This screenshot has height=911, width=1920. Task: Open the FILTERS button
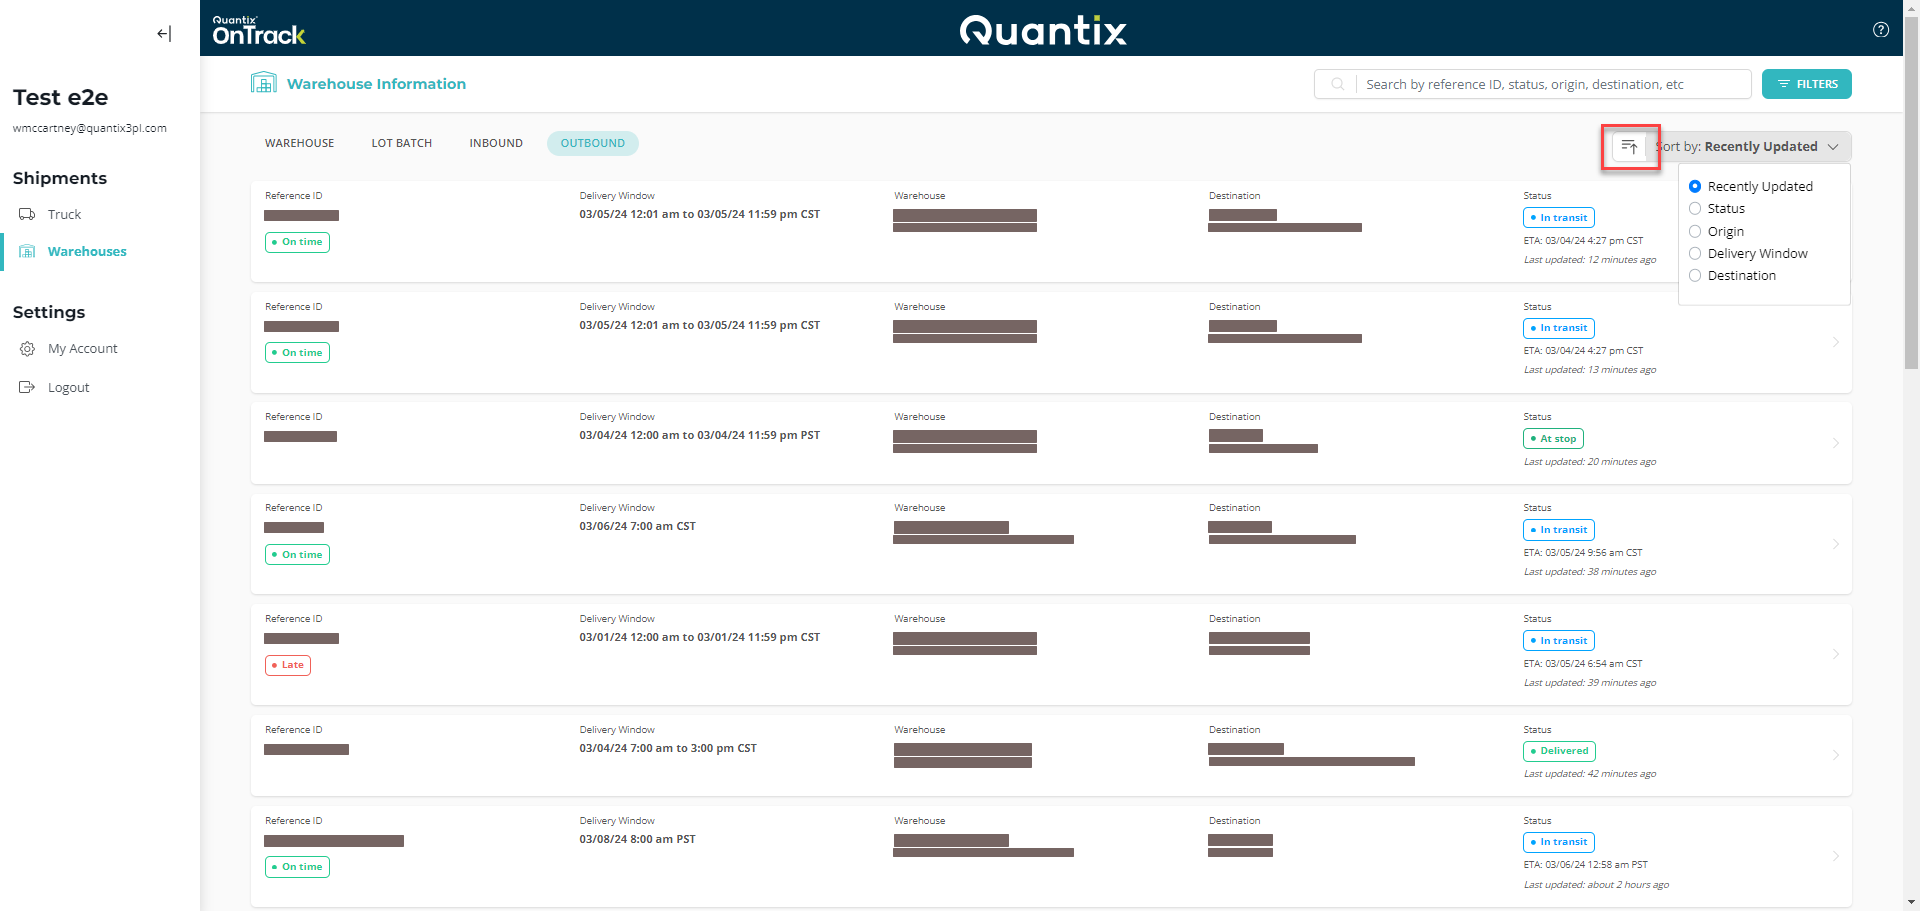(x=1806, y=85)
